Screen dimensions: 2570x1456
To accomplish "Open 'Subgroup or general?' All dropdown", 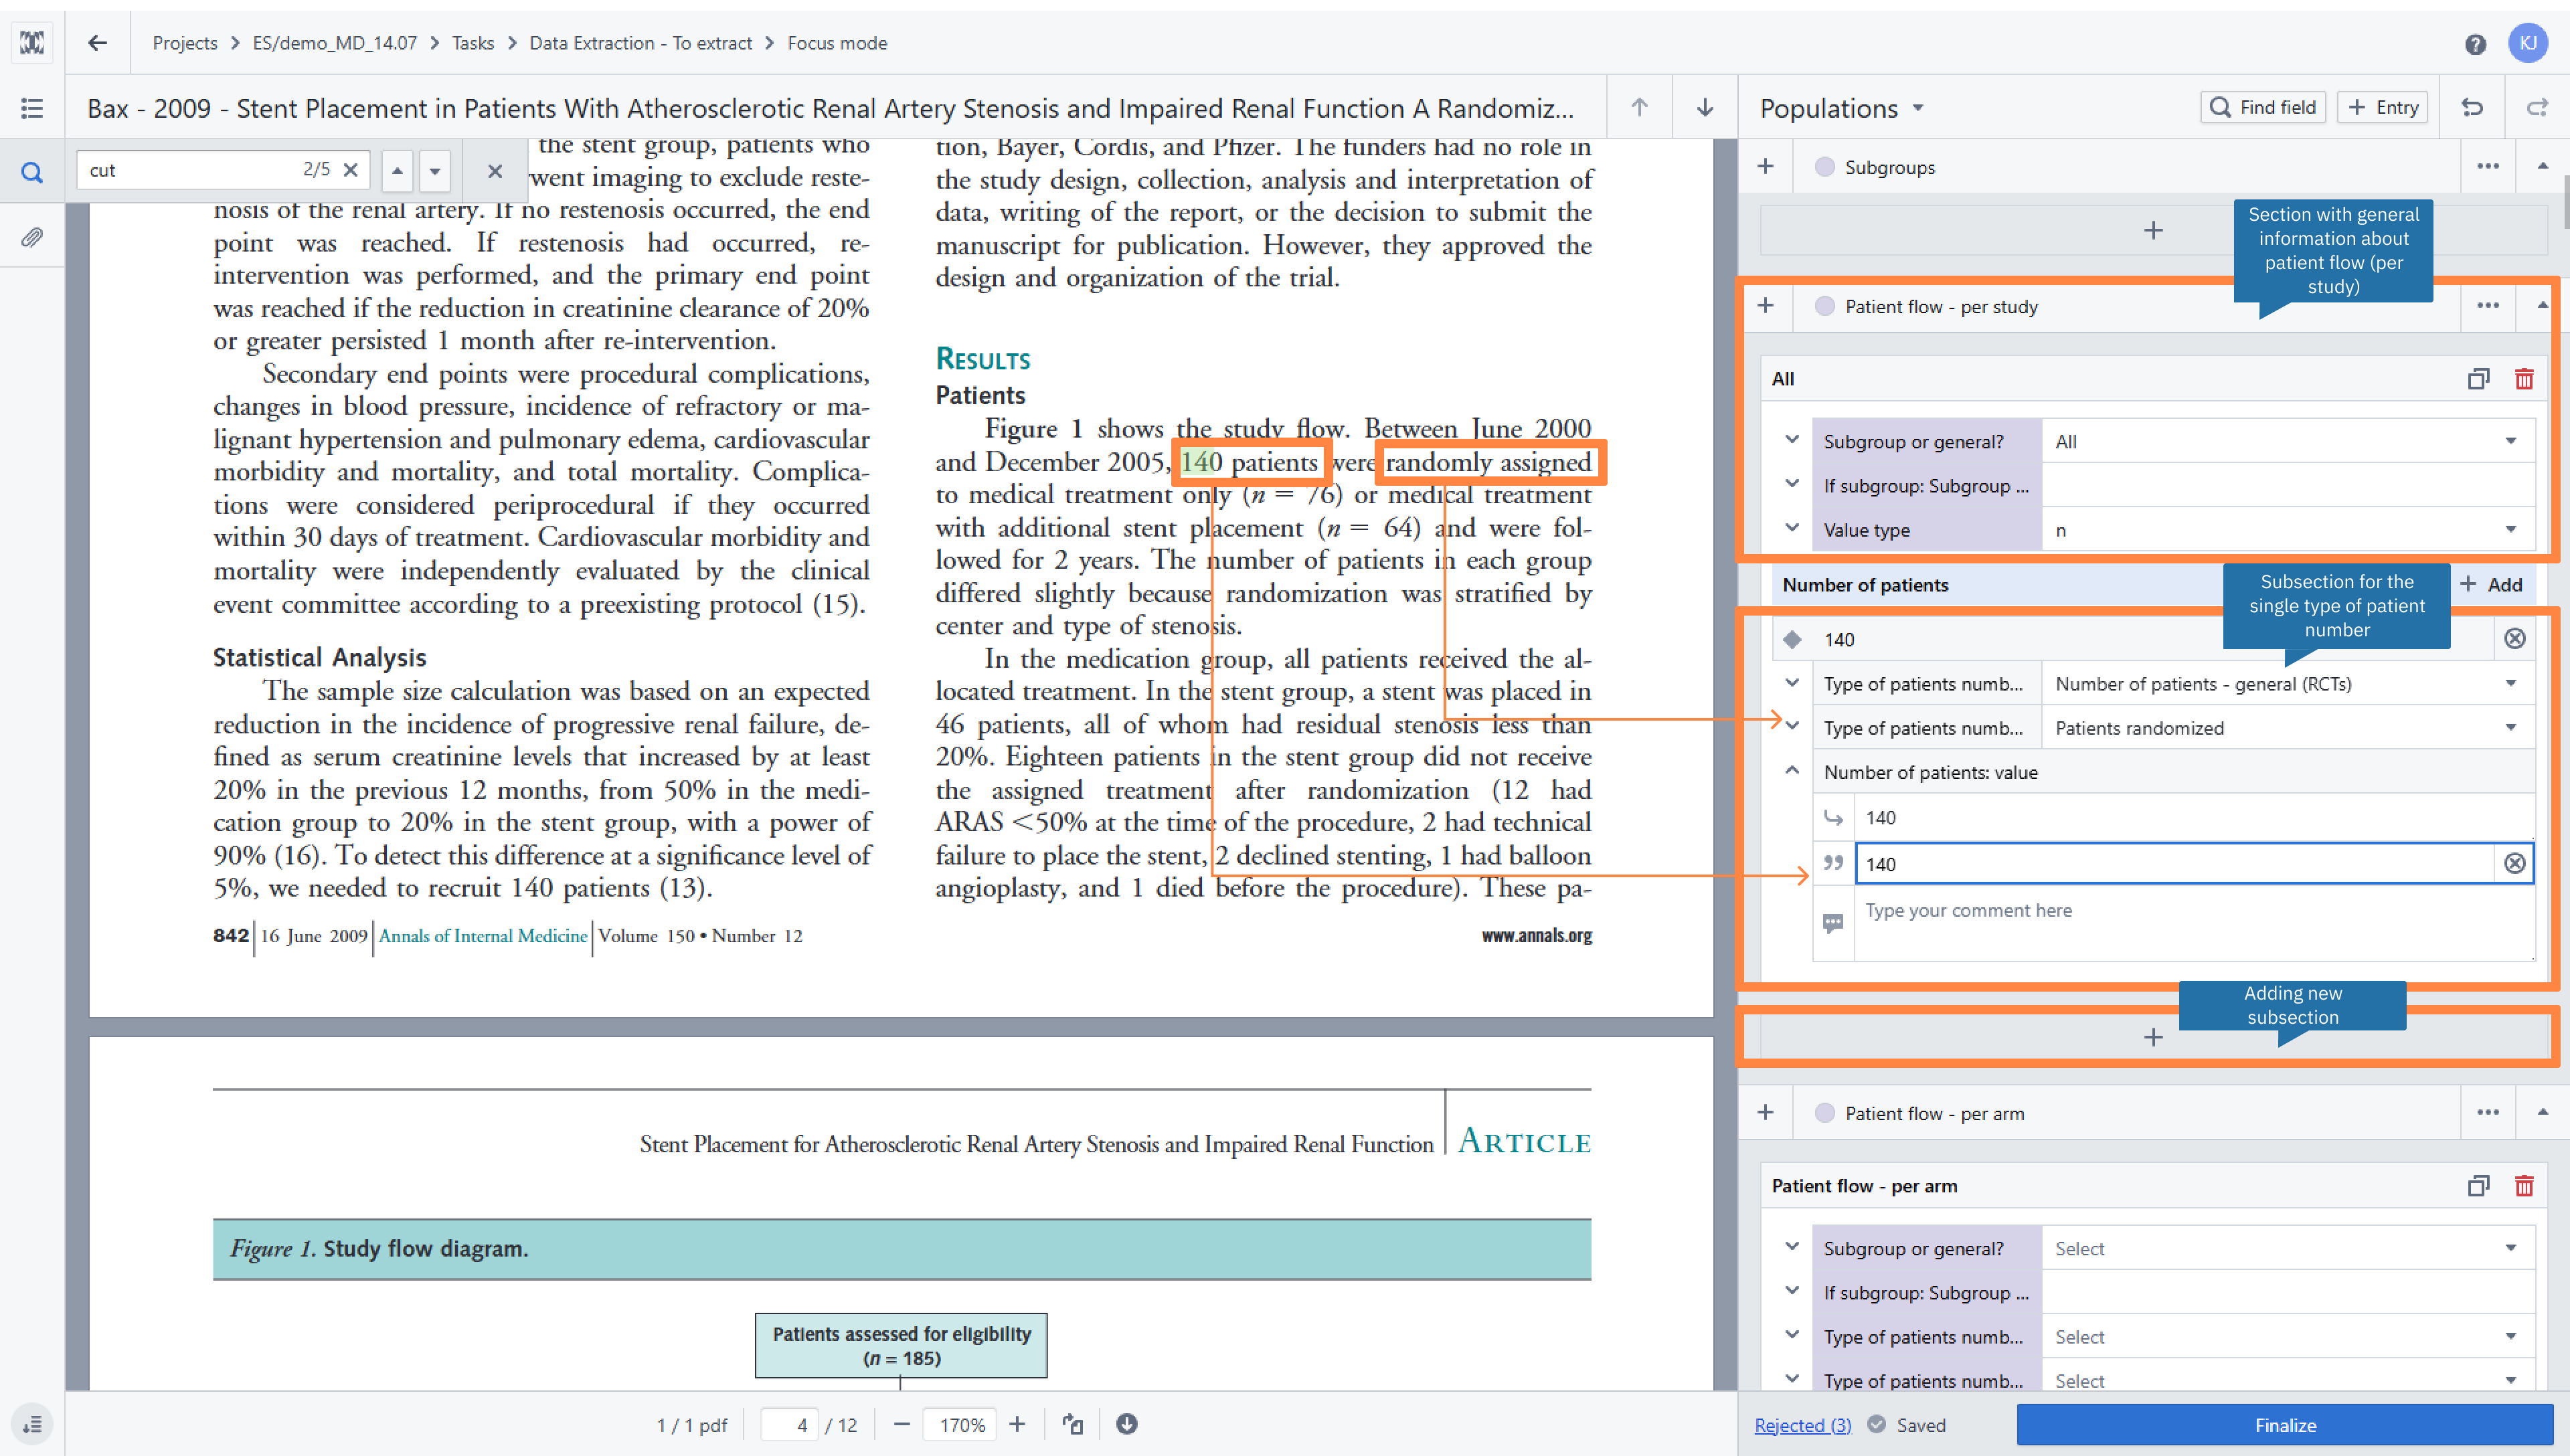I will 2288,442.
